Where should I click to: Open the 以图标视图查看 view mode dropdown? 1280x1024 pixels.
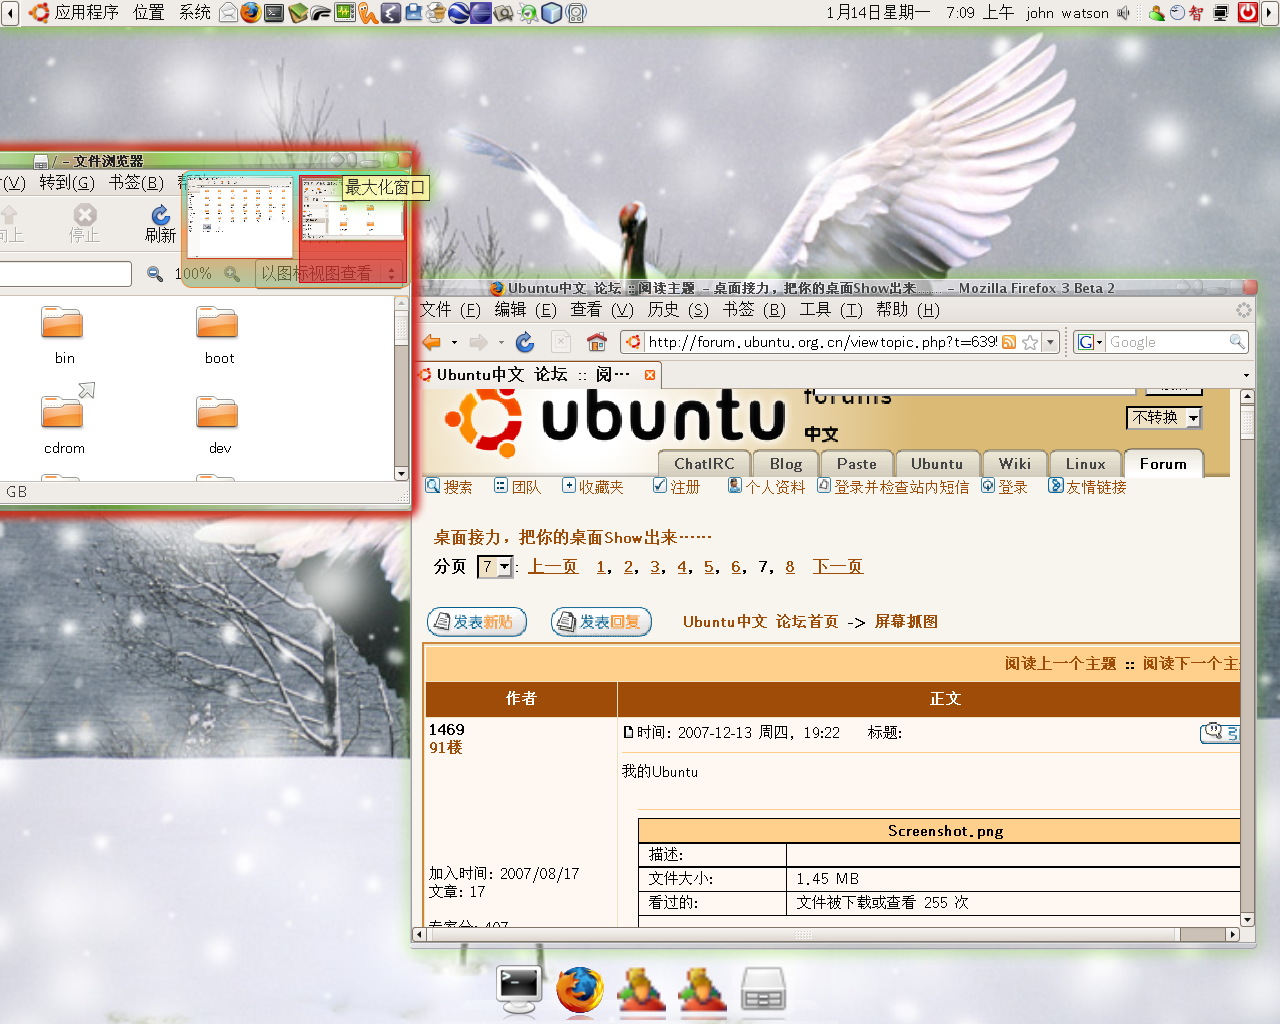coord(329,273)
